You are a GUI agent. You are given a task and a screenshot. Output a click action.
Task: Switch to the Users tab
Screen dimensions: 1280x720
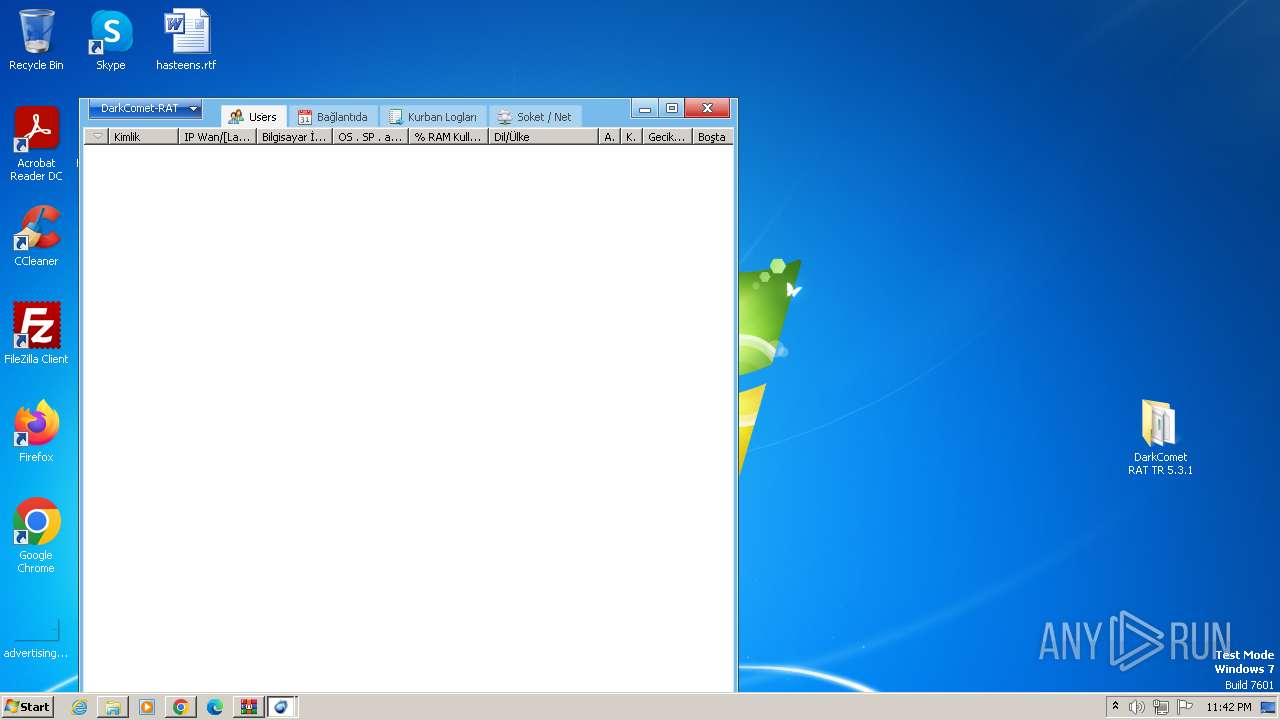[x=253, y=116]
